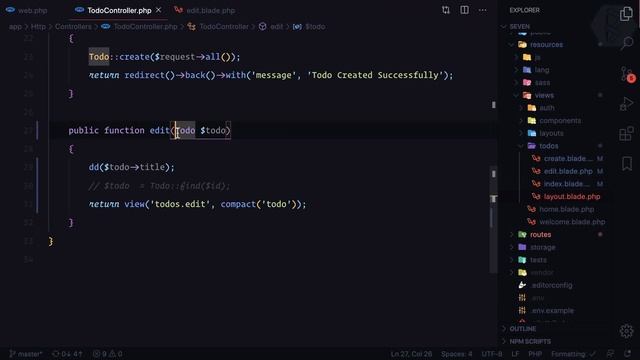This screenshot has width=640, height=360.
Task: Open the Run and Debug view
Action: 626,104
